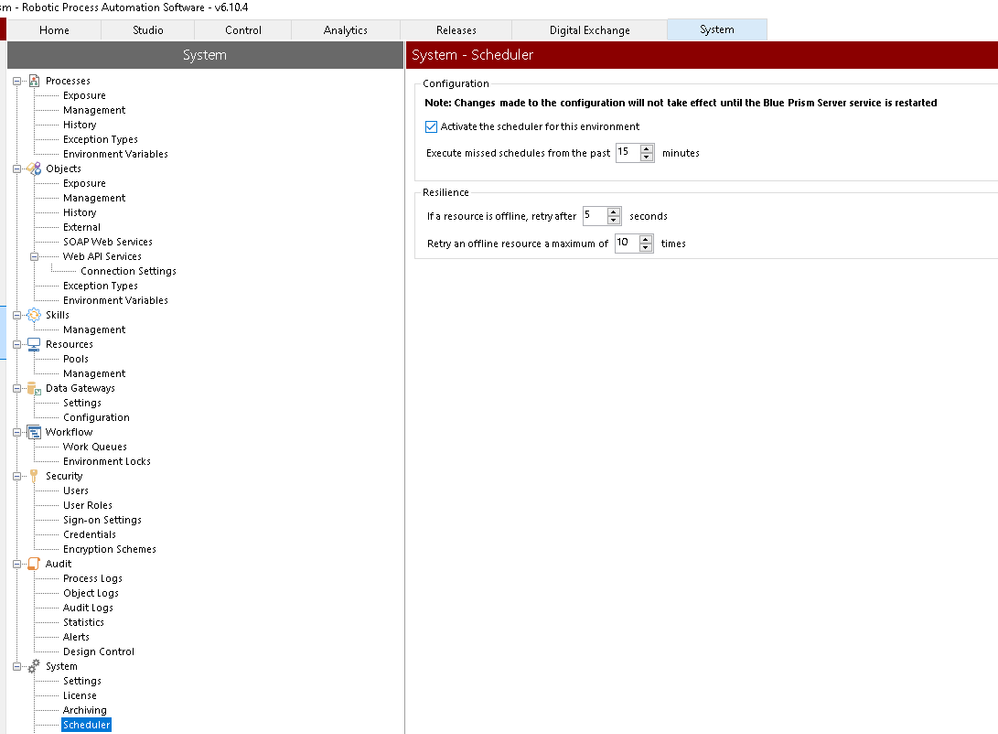Image resolution: width=998 pixels, height=734 pixels.
Task: Decrease missed schedules minutes value
Action: pyautogui.click(x=647, y=157)
